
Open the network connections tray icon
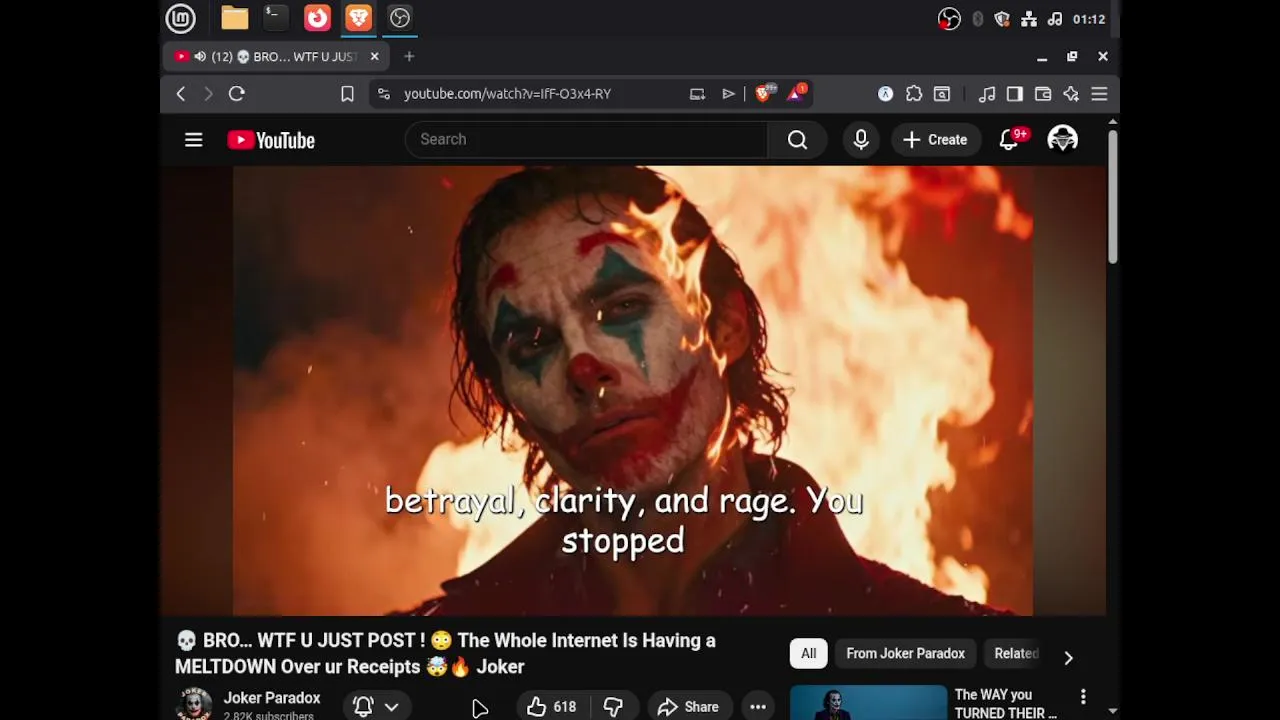1028,19
